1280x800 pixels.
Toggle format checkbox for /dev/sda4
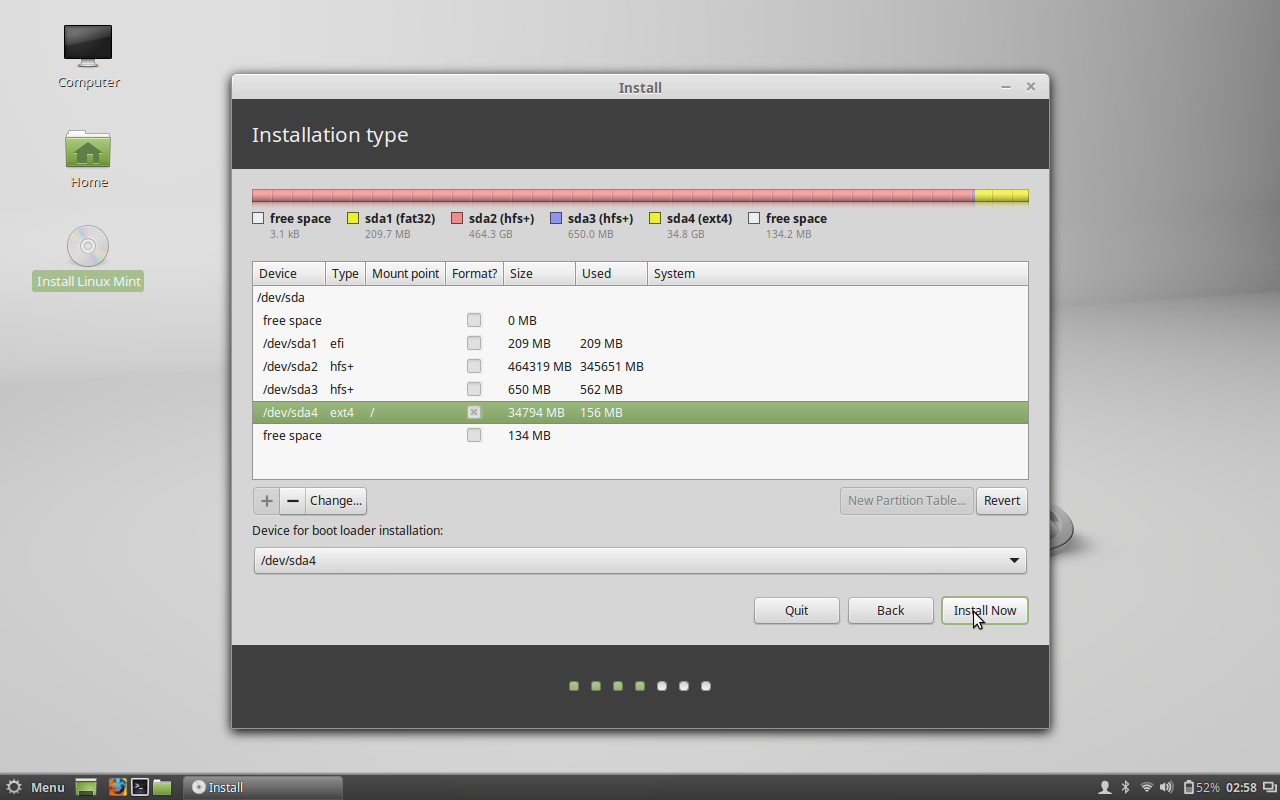pos(474,412)
